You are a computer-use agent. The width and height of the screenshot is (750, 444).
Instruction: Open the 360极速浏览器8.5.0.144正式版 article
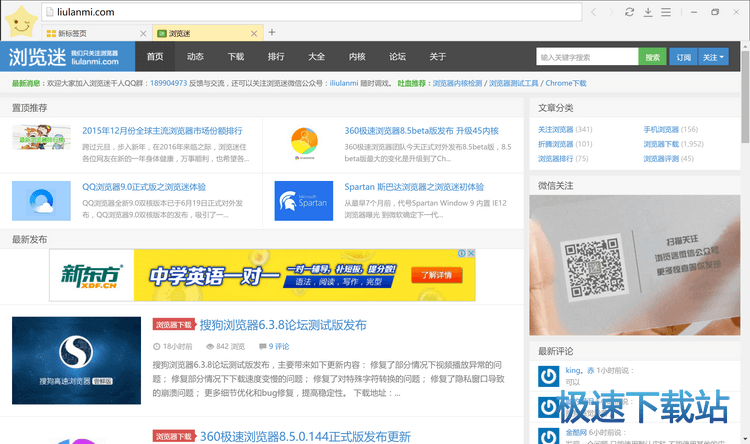coord(305,436)
